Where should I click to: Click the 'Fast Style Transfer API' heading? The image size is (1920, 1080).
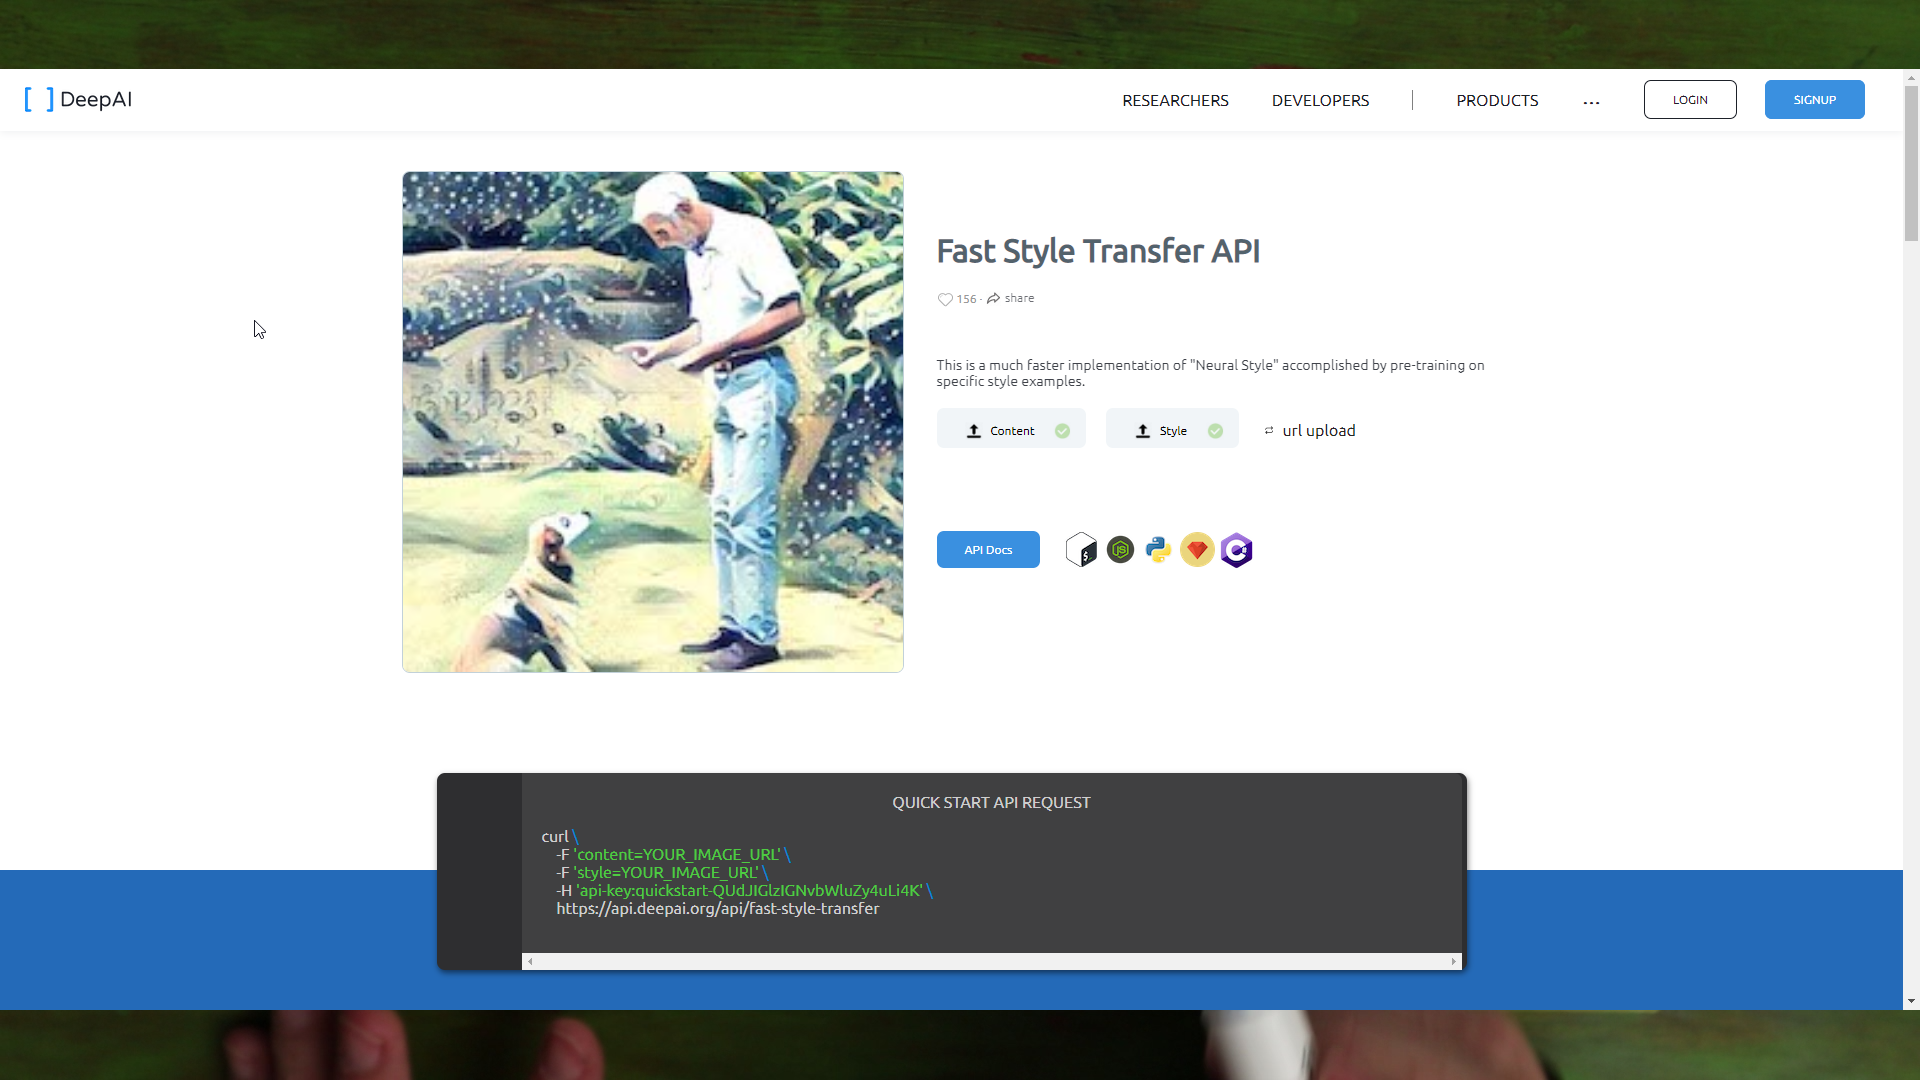[1098, 251]
